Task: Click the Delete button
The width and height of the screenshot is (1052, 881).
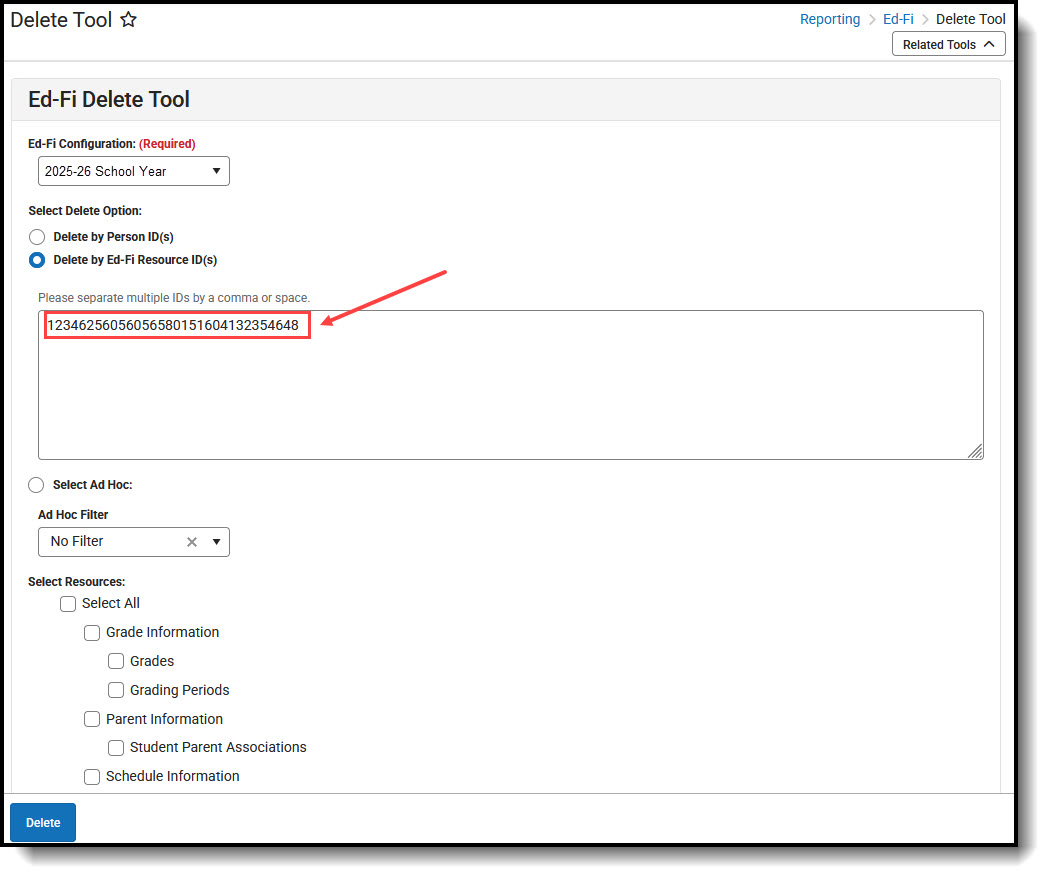Action: click(x=42, y=822)
